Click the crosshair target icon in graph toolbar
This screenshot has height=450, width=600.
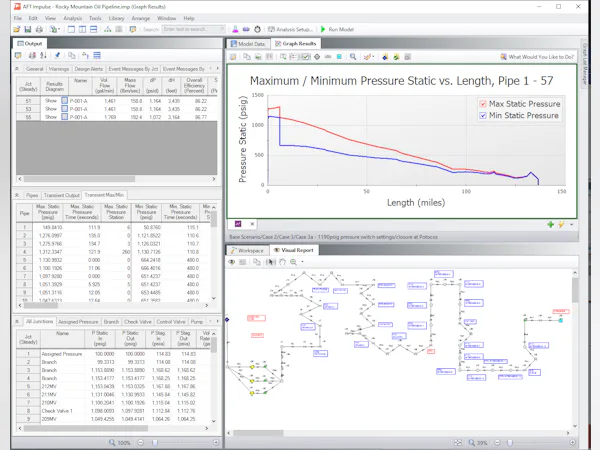(317, 57)
